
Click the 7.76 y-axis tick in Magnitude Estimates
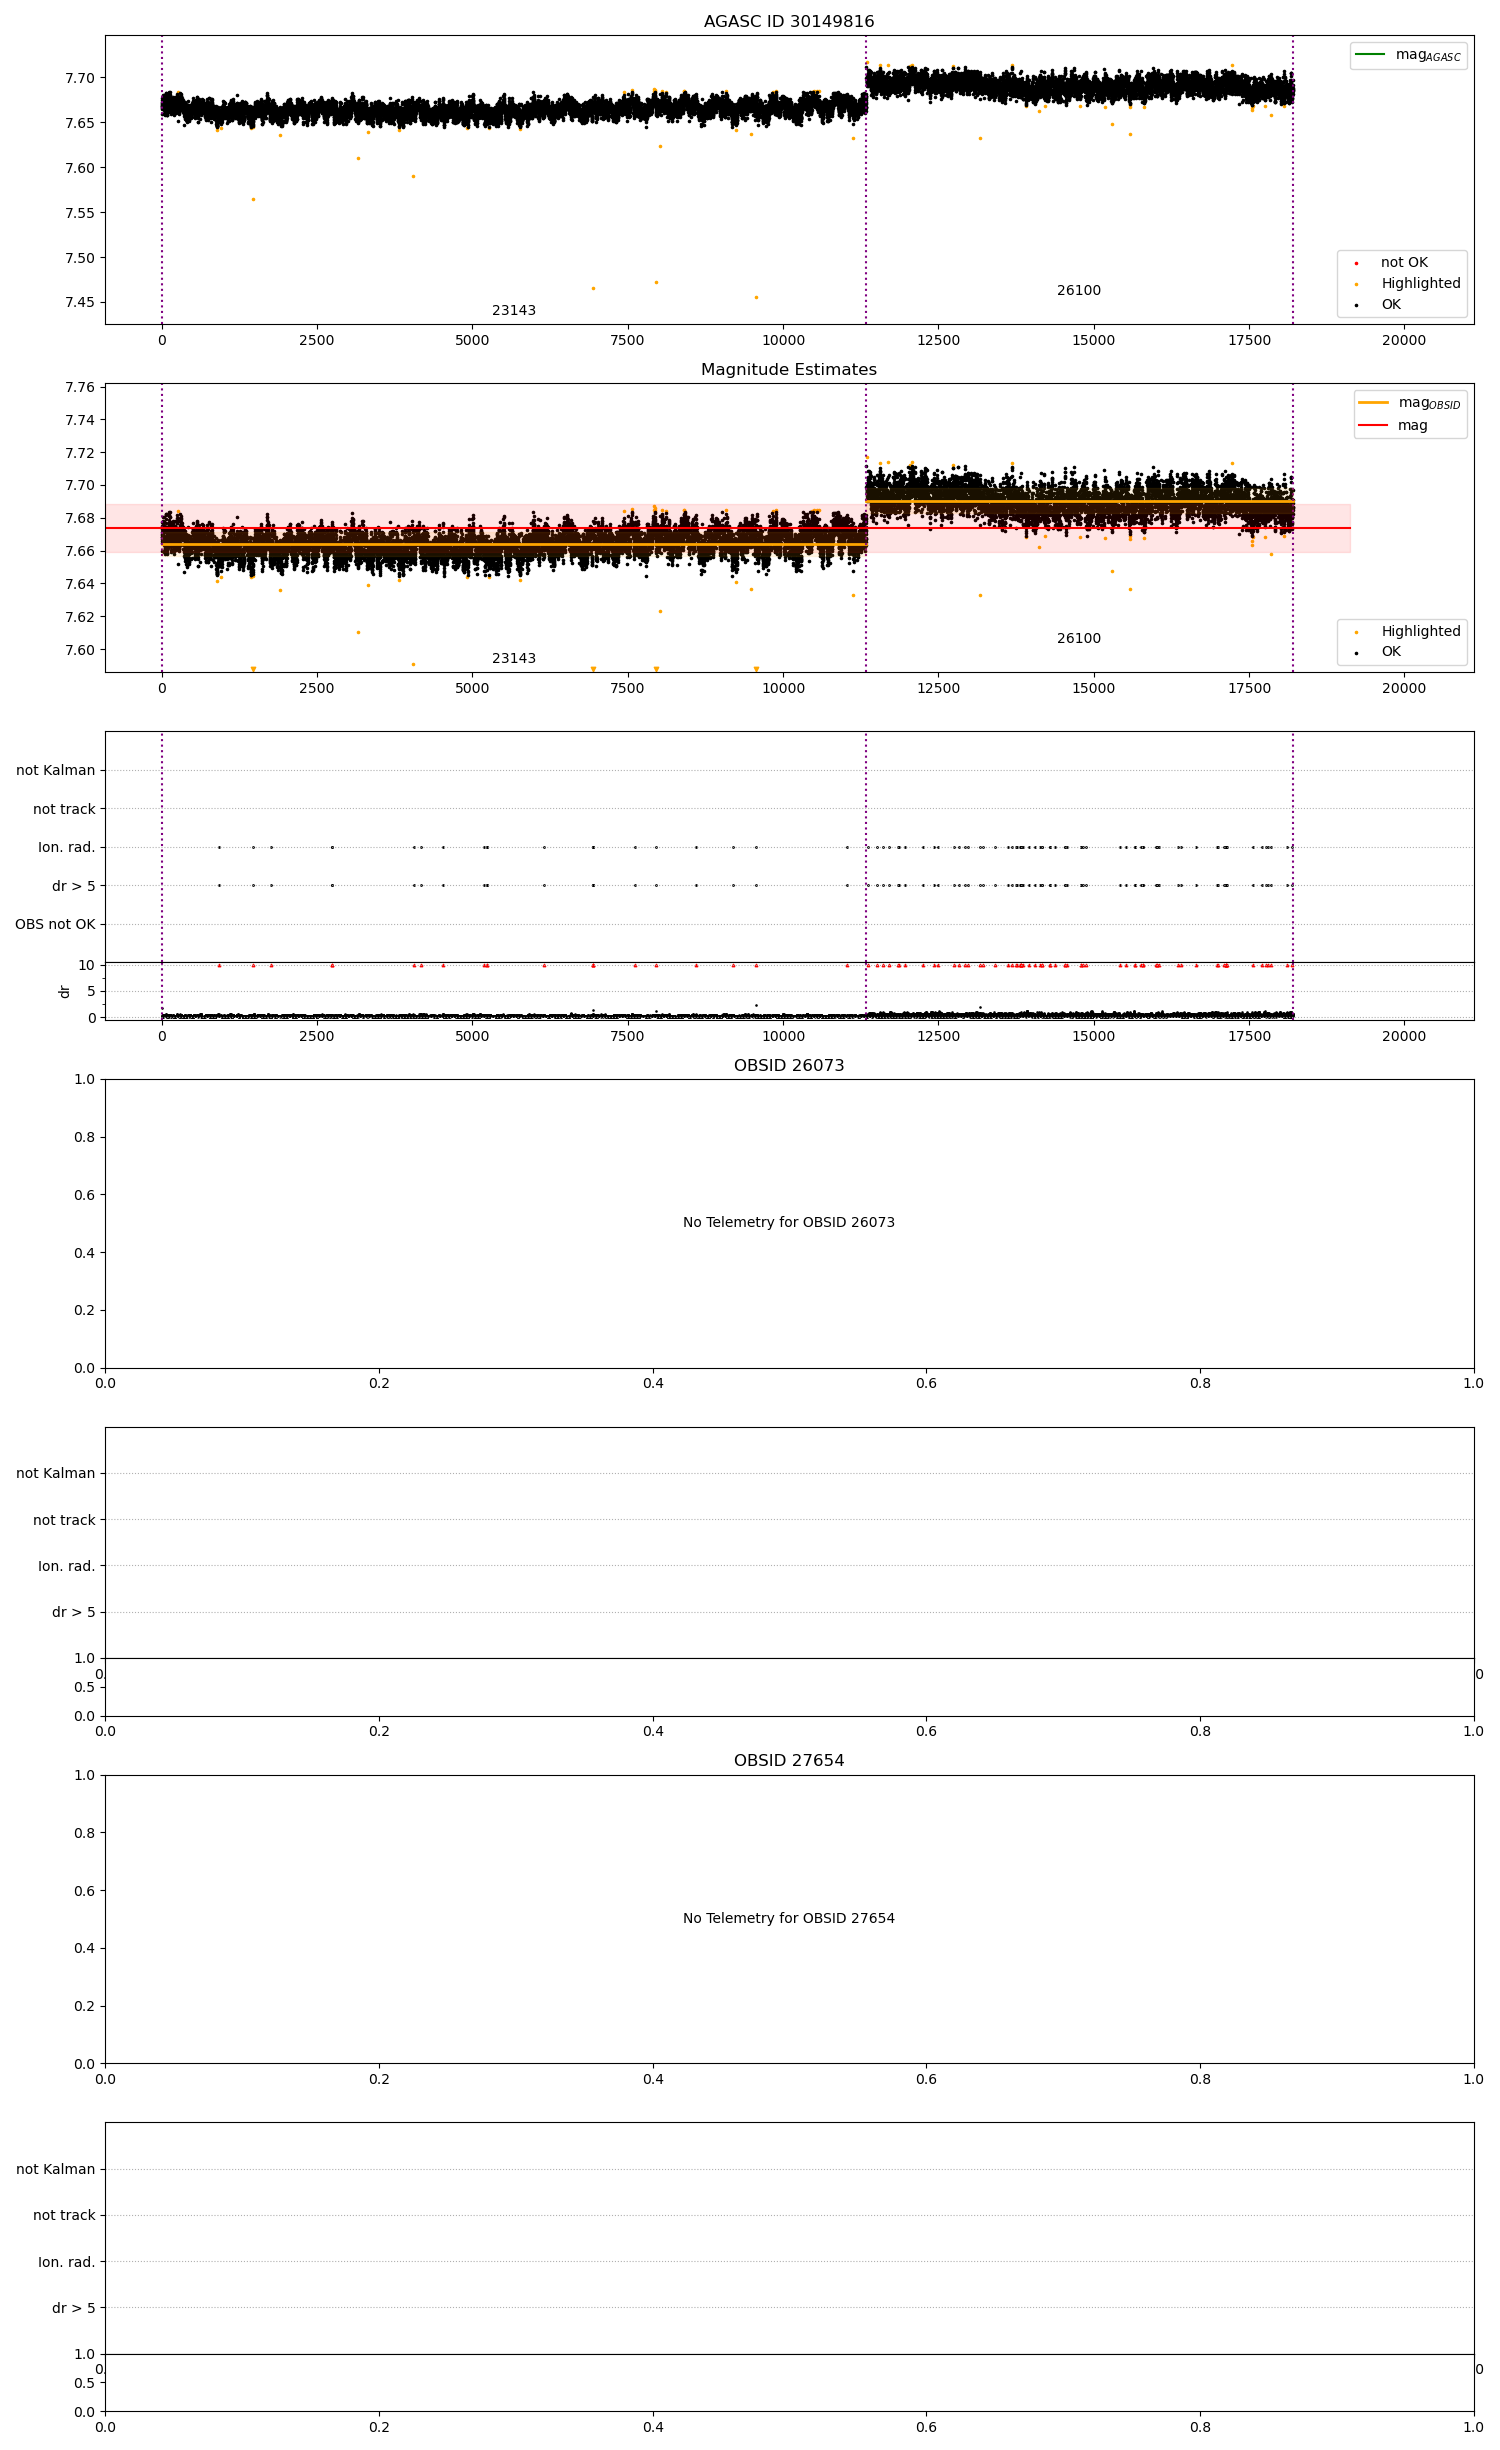pos(80,387)
